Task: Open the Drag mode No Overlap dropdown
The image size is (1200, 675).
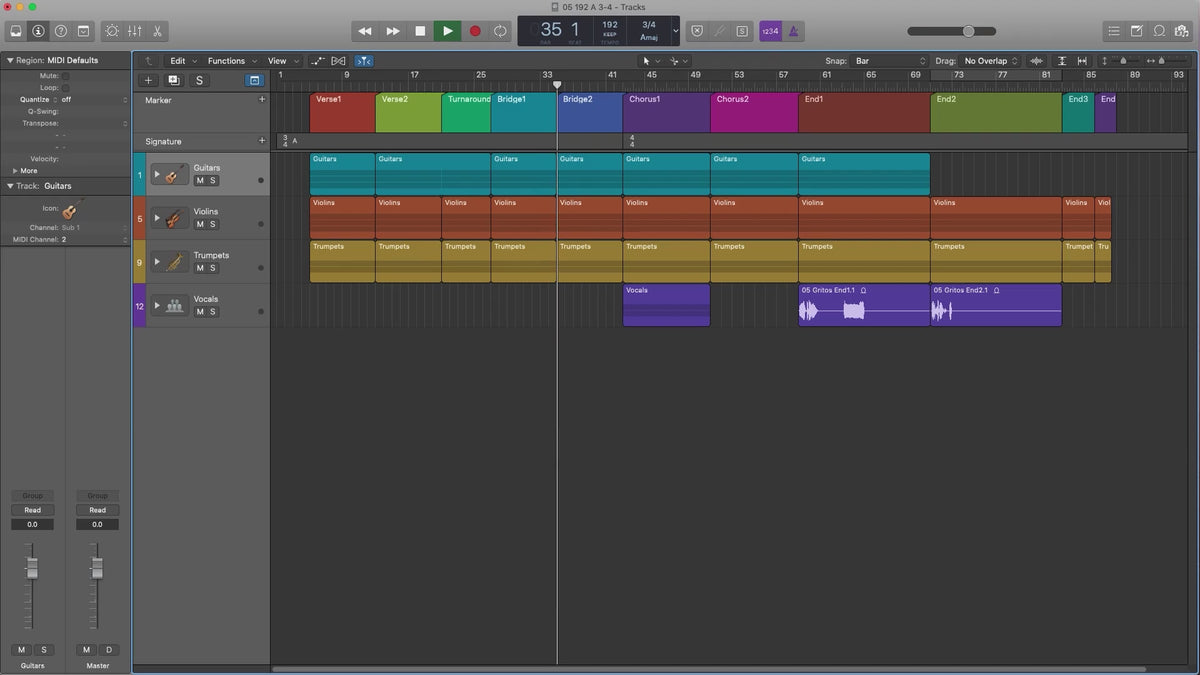Action: click(990, 61)
